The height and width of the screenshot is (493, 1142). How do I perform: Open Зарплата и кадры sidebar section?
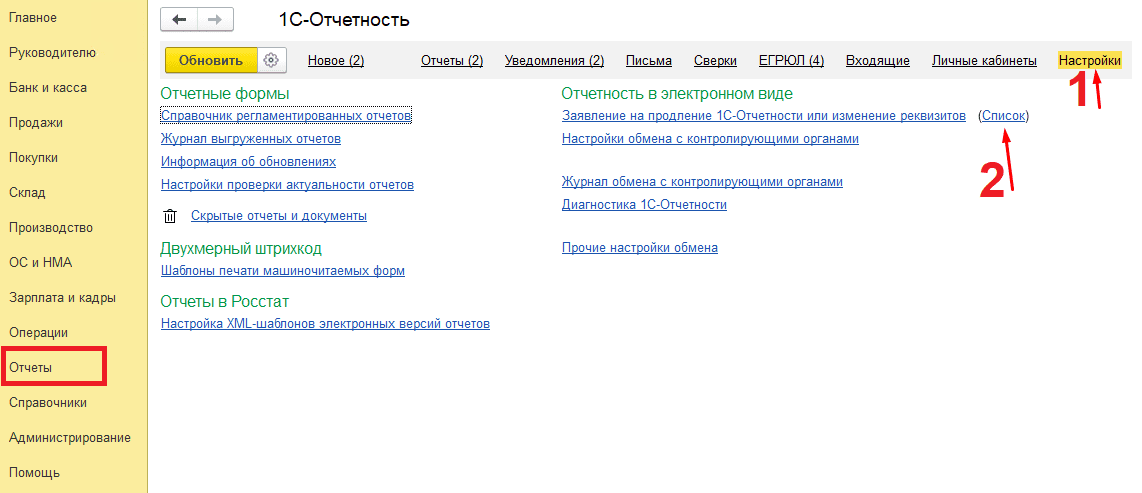pyautogui.click(x=63, y=297)
